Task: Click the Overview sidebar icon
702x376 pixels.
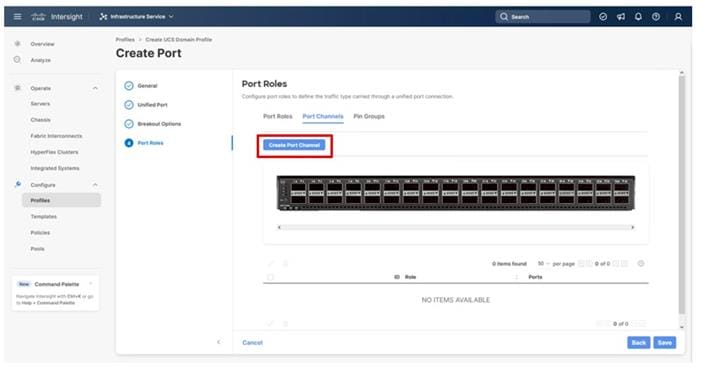Action: (x=17, y=43)
